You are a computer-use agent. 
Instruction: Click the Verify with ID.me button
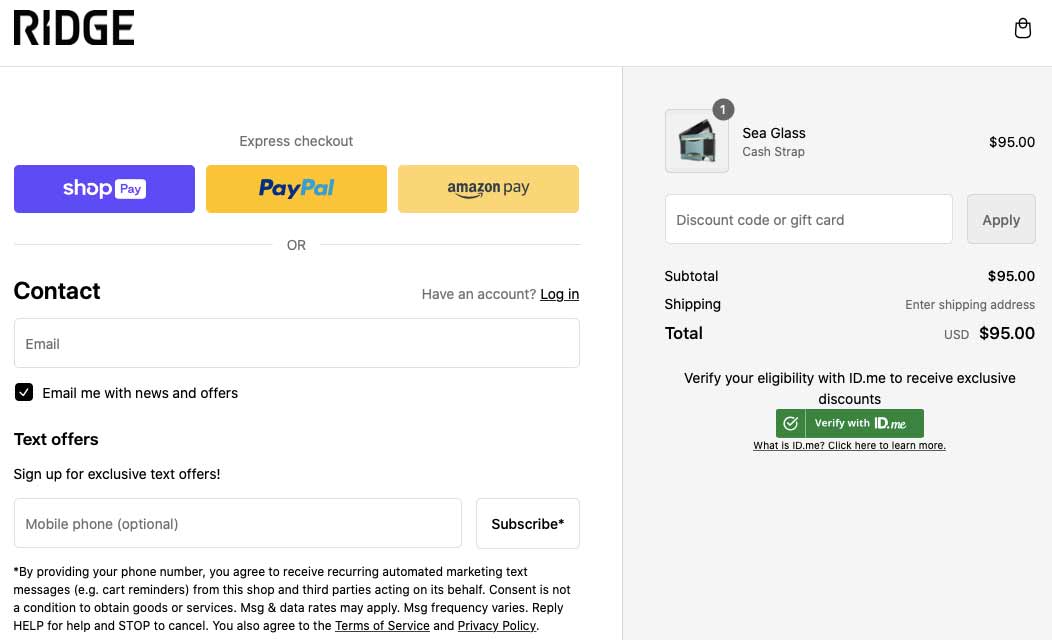[x=849, y=423]
